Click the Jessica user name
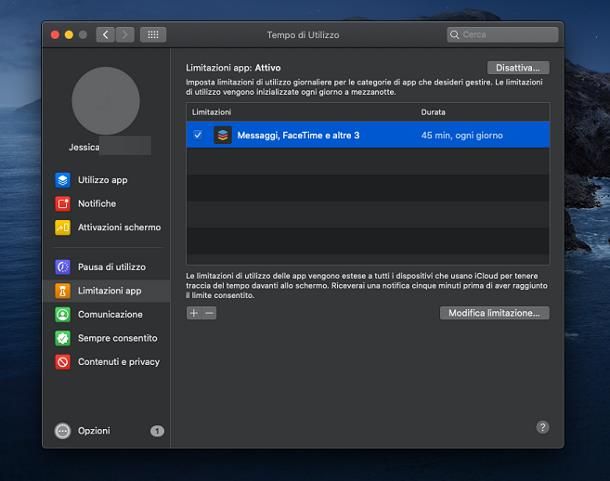Screen dimensions: 610x481 pyautogui.click(x=84, y=147)
